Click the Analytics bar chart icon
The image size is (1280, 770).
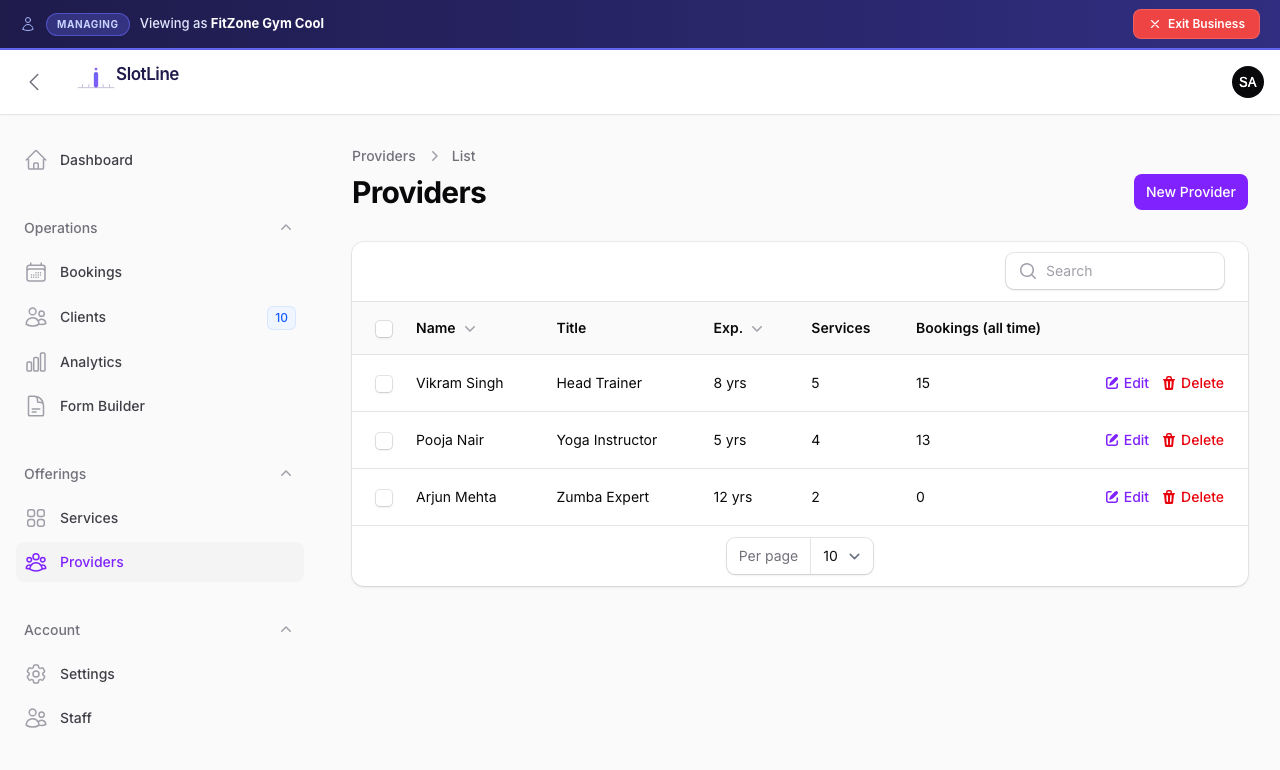[x=36, y=362]
